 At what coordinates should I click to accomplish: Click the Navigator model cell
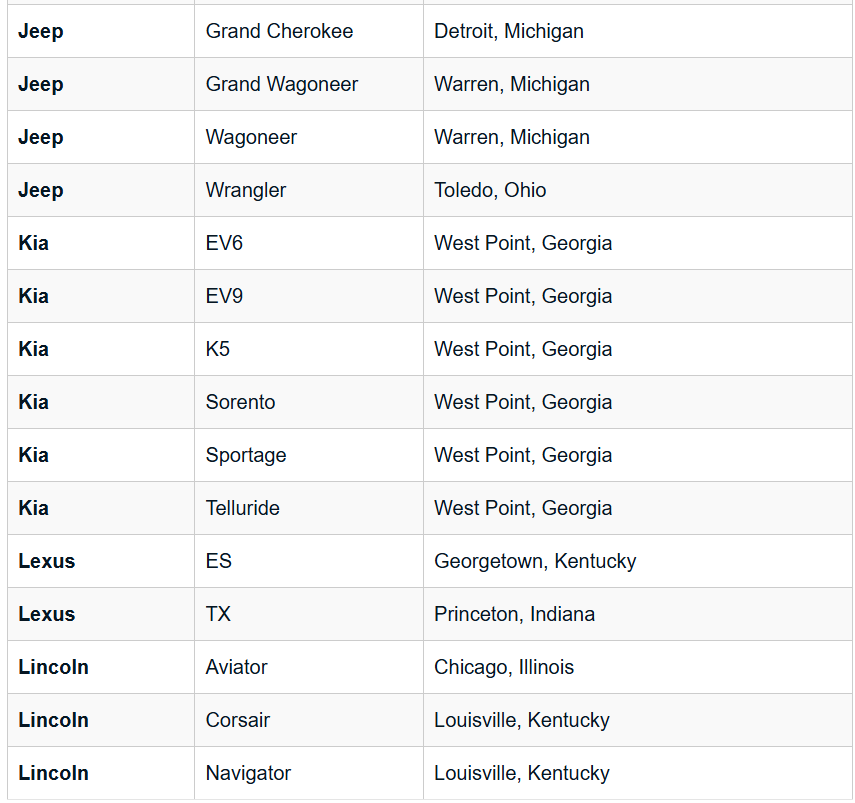248,773
